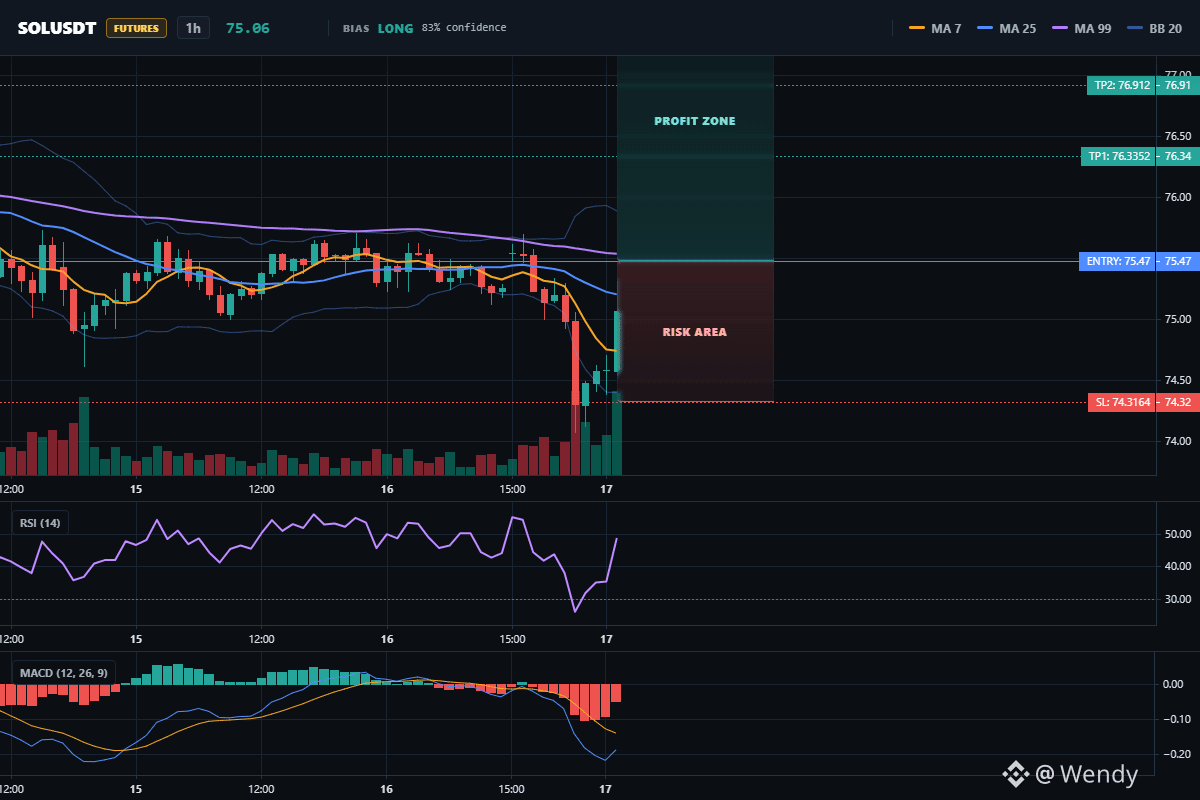Click the latest MACD histogram bar
1200x800 pixels.
[617, 693]
